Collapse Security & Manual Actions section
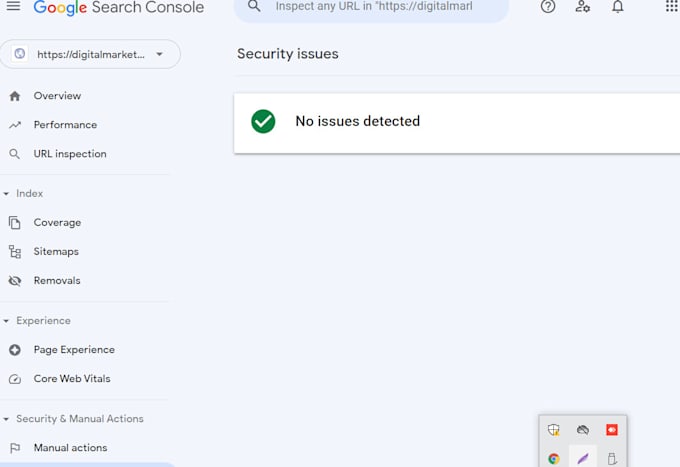680x467 pixels. click(x=7, y=419)
